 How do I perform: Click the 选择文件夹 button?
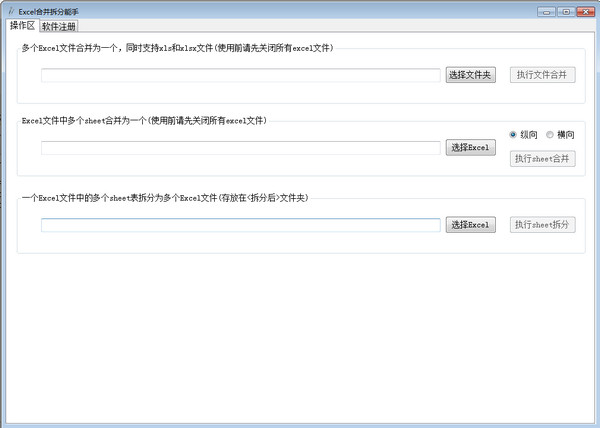(x=470, y=75)
